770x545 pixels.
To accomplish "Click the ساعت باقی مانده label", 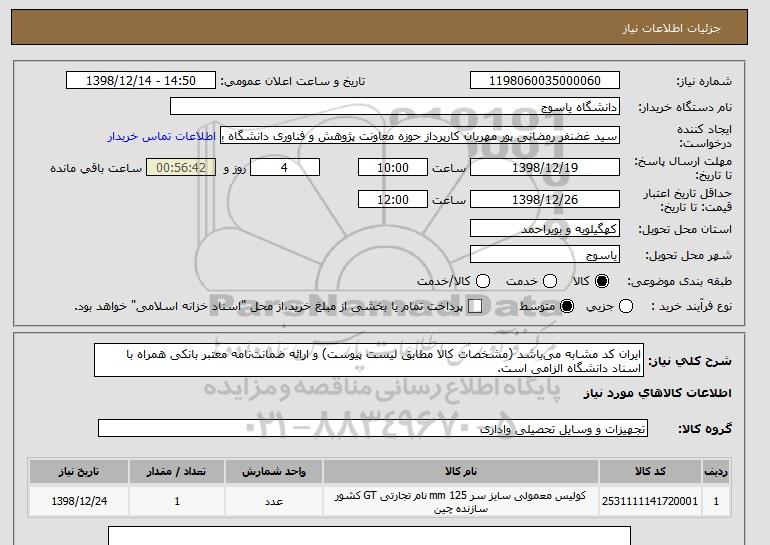I will point(96,168).
